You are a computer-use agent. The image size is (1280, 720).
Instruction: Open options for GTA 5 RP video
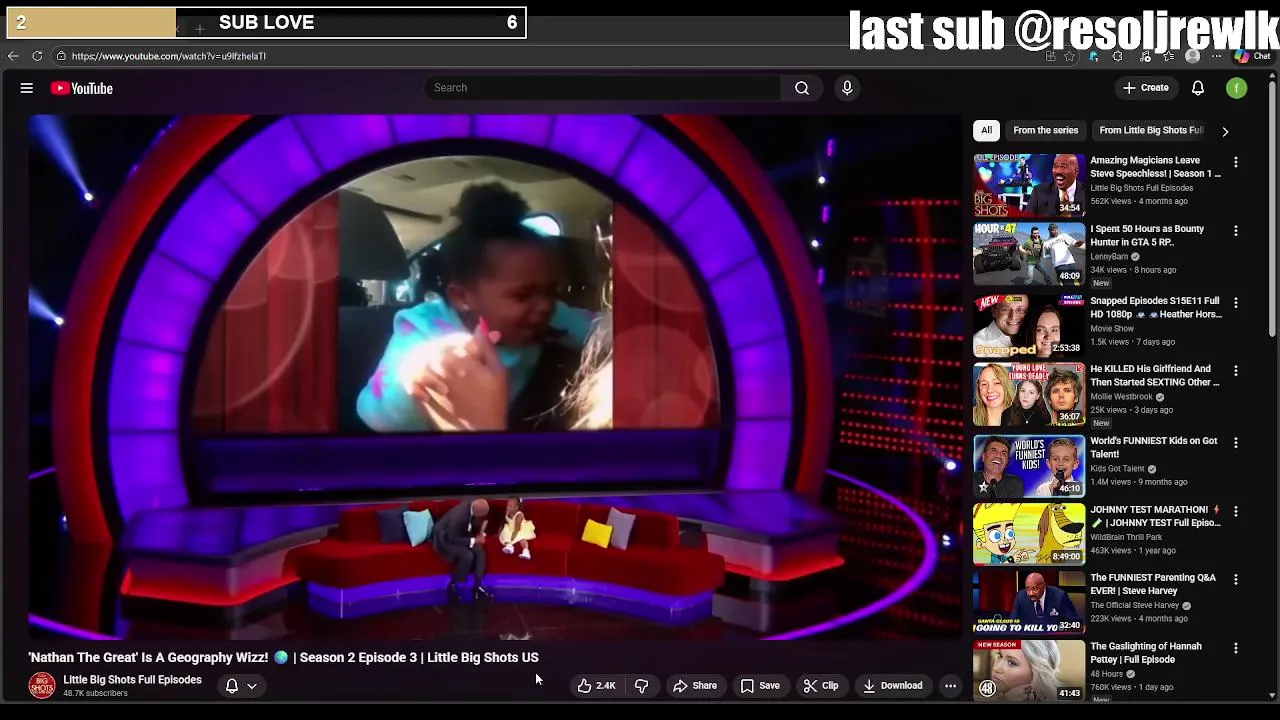1236,231
